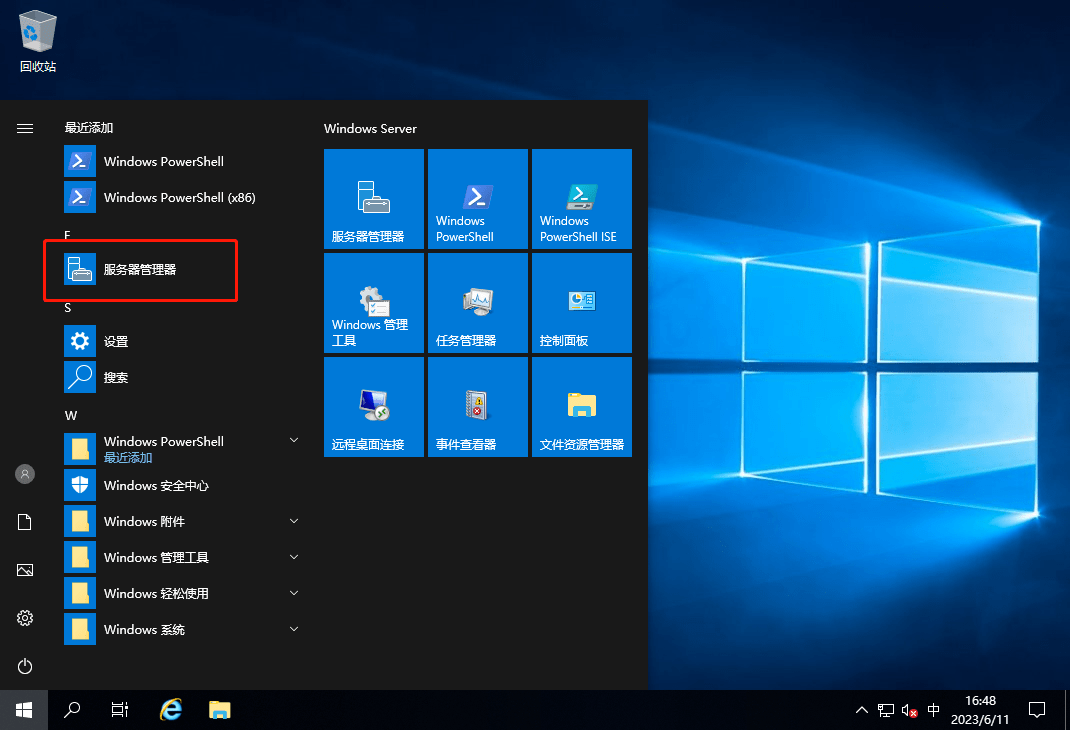Open 搜索 app in the list
The height and width of the screenshot is (730, 1070).
click(182, 377)
